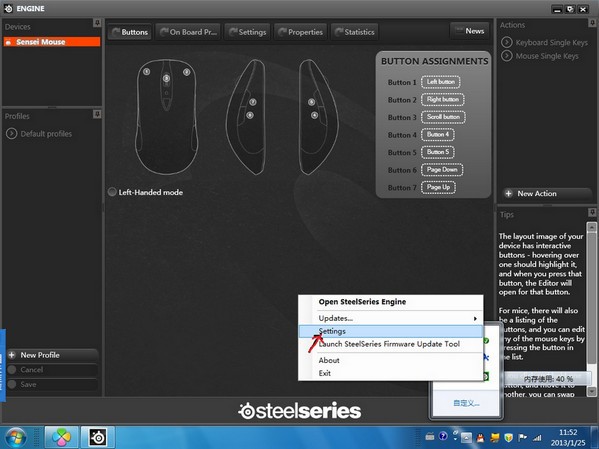The width and height of the screenshot is (599, 449).
Task: Expand Keyboard Single Keys actions
Action: tap(507, 42)
